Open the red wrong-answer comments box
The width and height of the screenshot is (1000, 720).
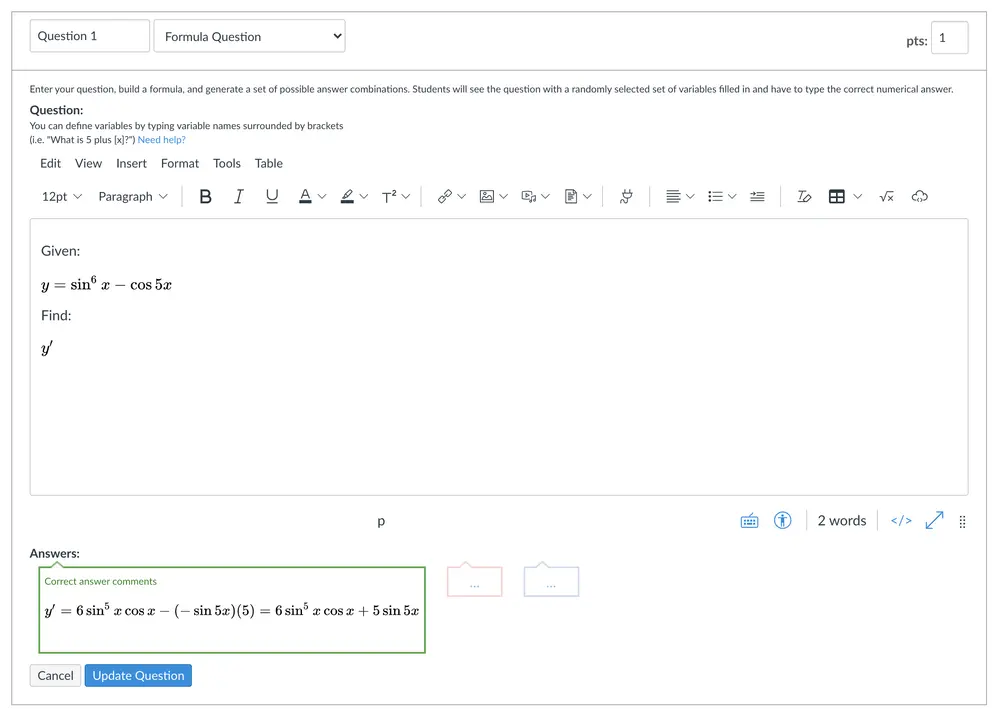tap(474, 581)
